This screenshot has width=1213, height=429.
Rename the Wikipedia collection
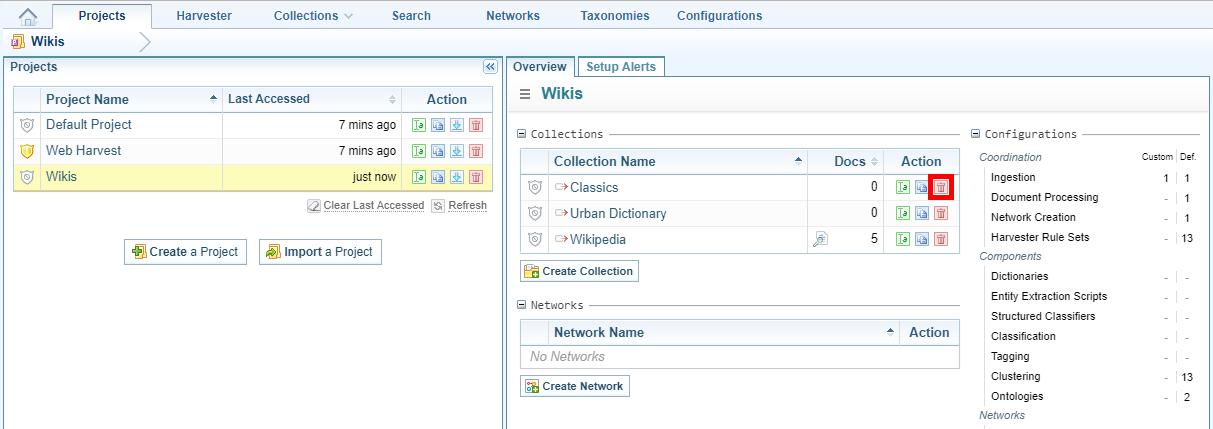(903, 239)
